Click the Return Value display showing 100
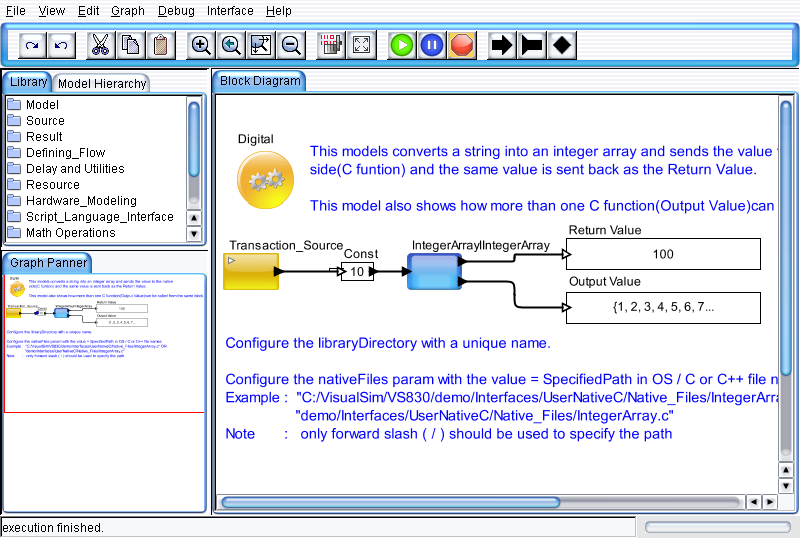 click(663, 254)
